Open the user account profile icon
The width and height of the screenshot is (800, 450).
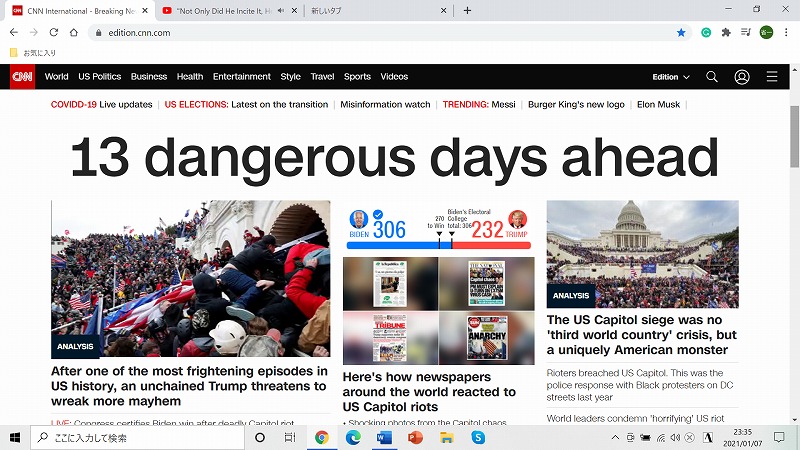pyautogui.click(x=742, y=77)
